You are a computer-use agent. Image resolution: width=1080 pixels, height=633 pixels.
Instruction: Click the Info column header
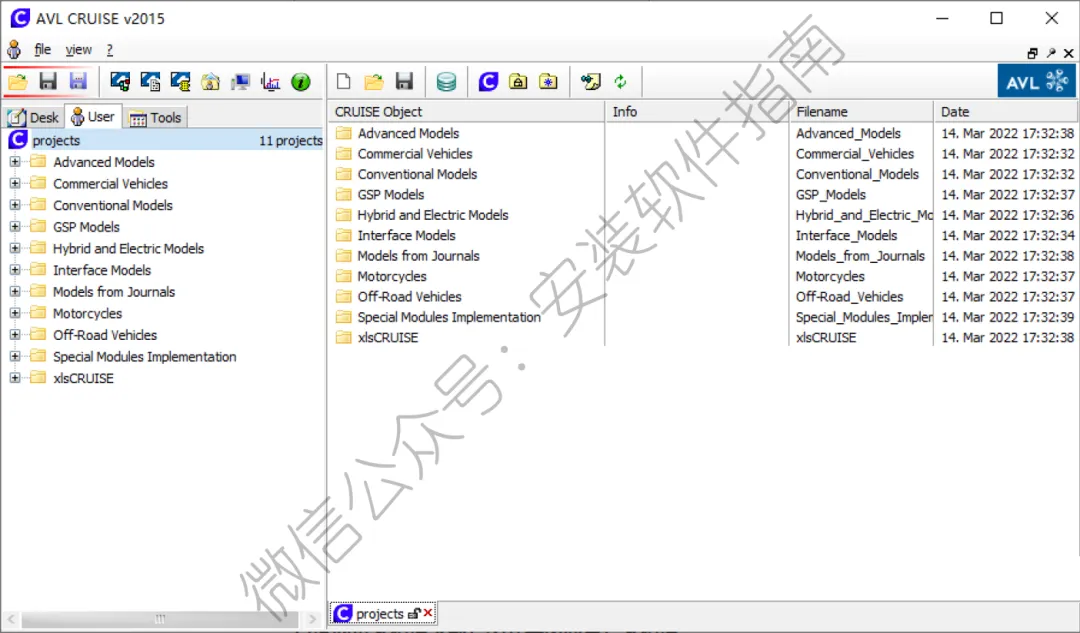tap(696, 112)
